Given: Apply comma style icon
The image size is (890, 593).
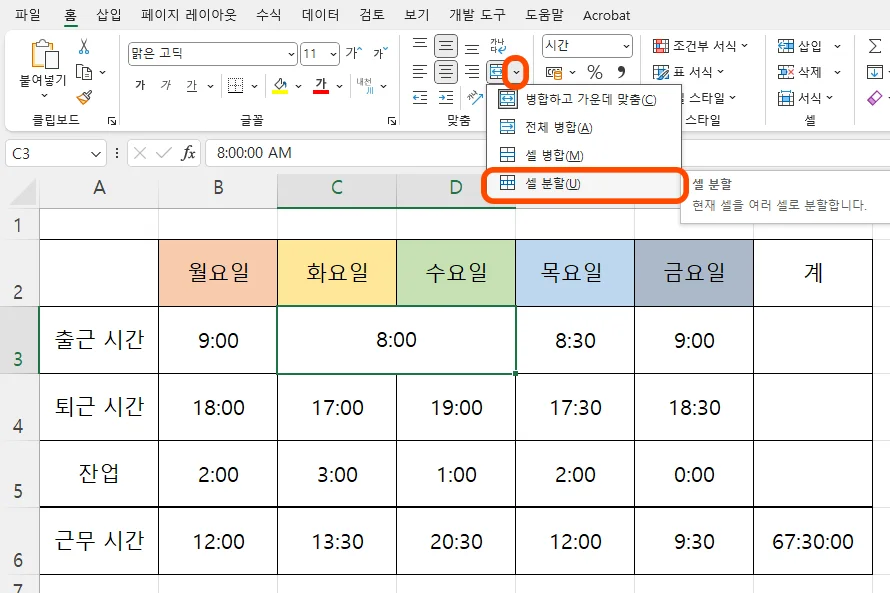Looking at the screenshot, I should [622, 72].
